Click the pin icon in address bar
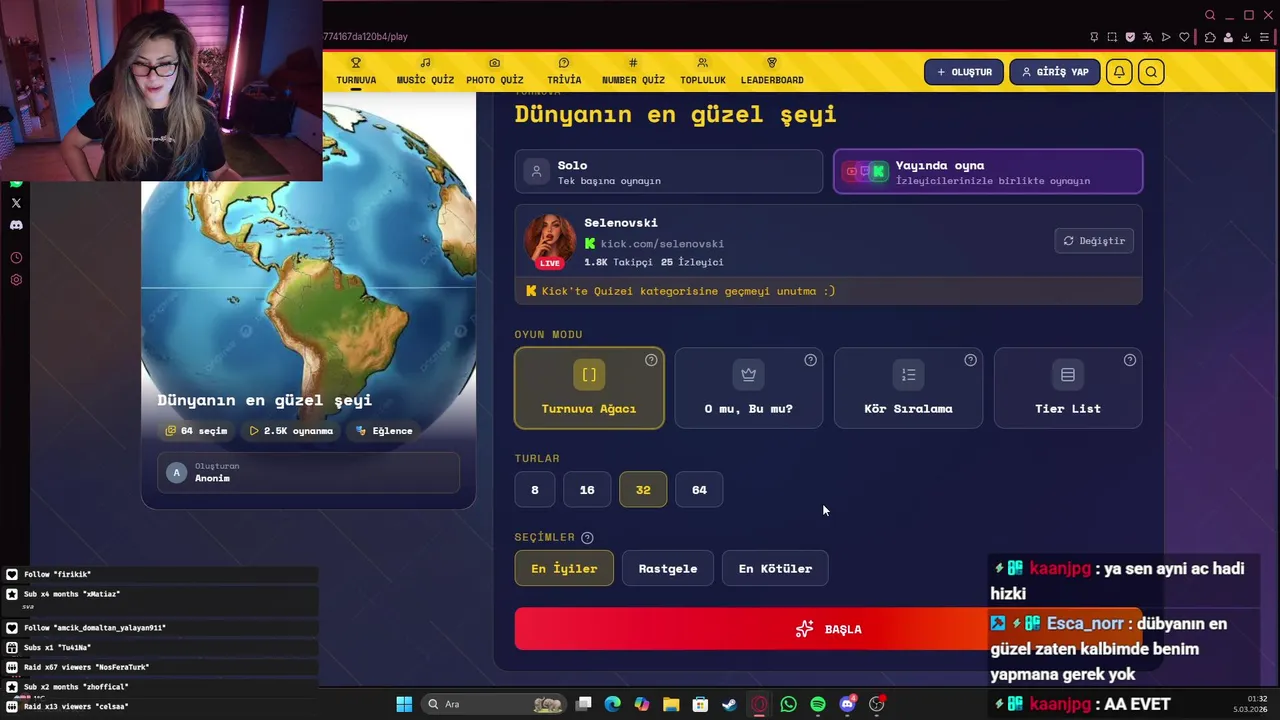This screenshot has width=1280, height=720. (x=1094, y=37)
